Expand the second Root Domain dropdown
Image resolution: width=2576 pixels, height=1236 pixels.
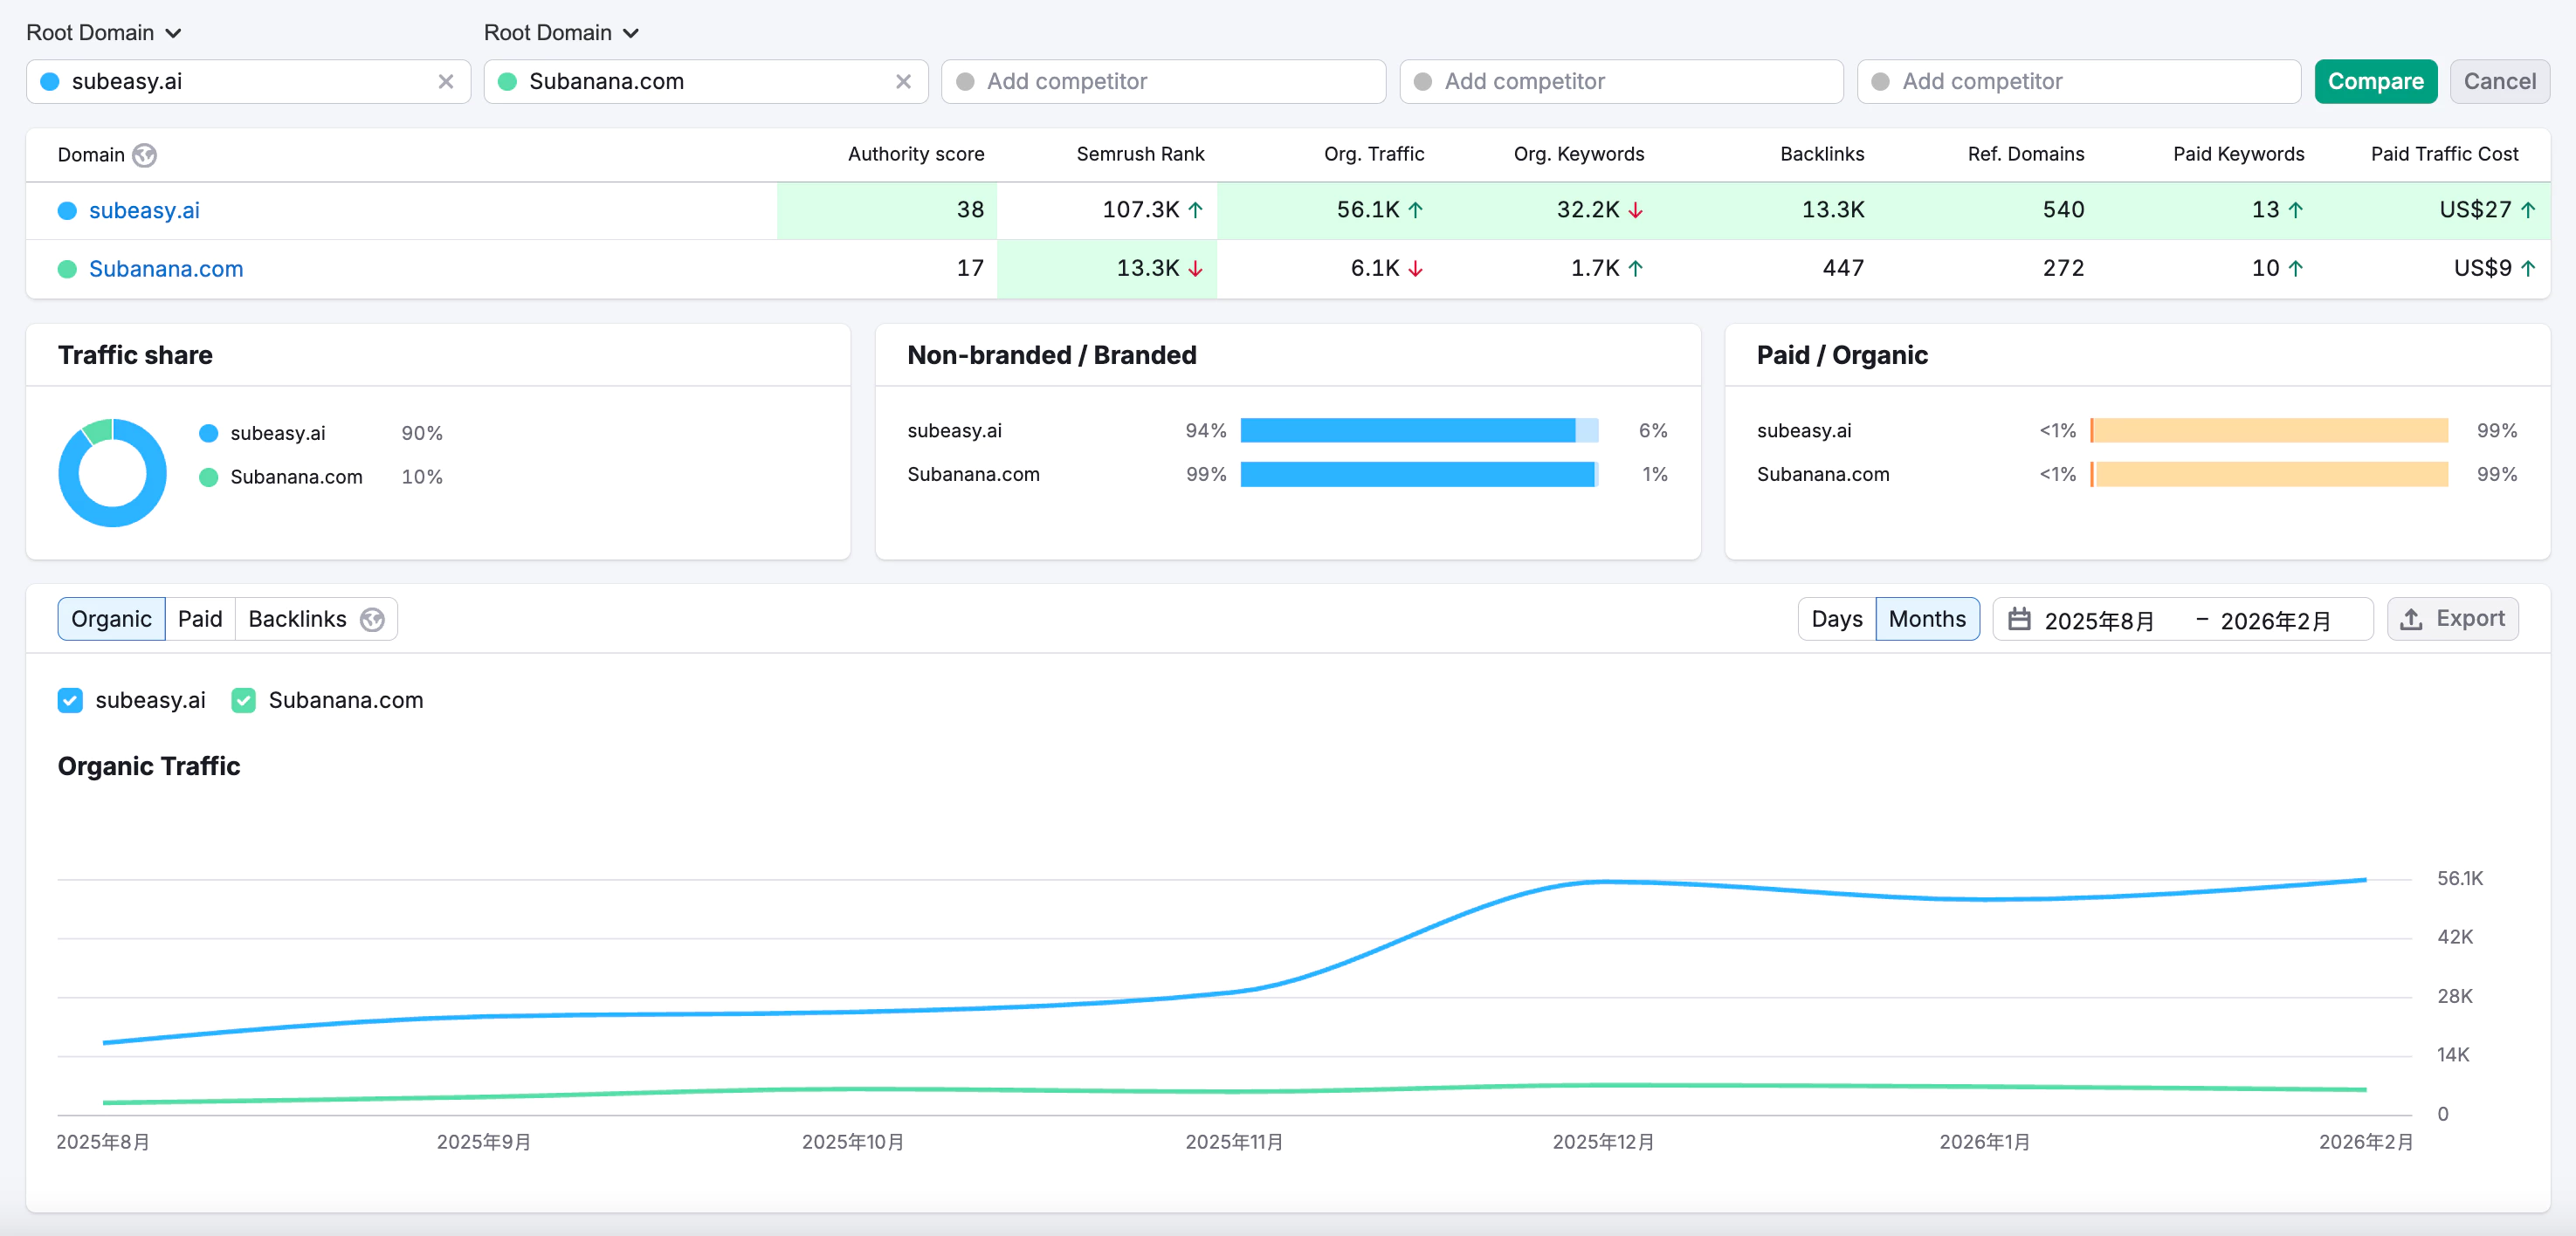coord(562,33)
